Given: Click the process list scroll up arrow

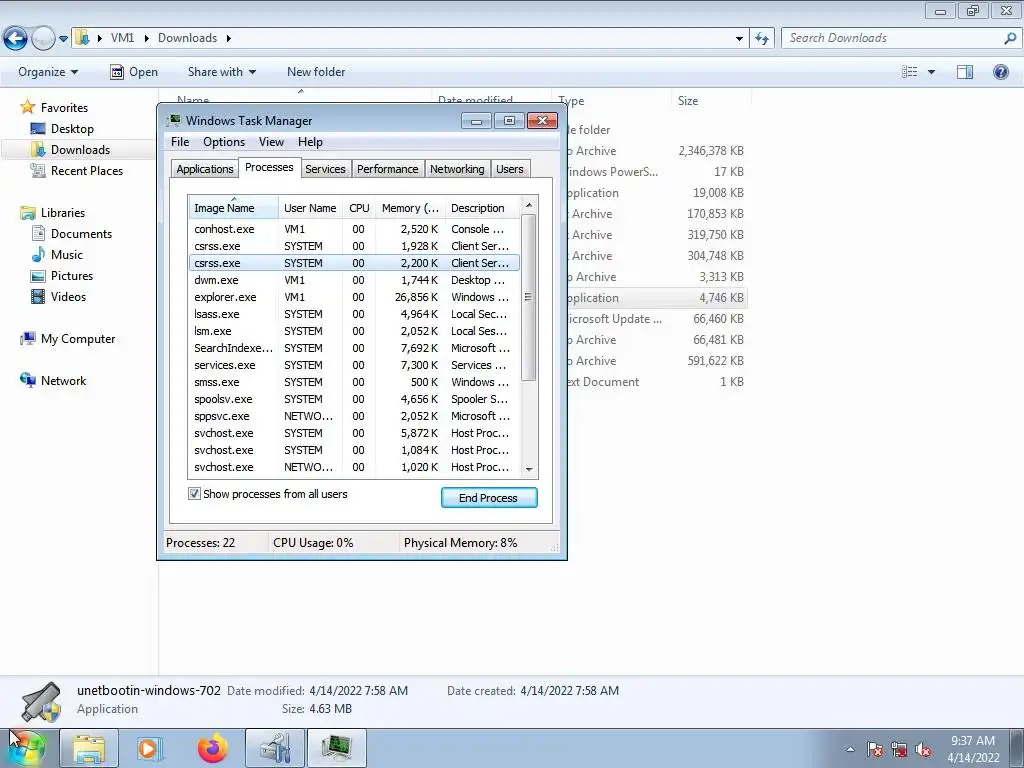Looking at the screenshot, I should point(529,205).
